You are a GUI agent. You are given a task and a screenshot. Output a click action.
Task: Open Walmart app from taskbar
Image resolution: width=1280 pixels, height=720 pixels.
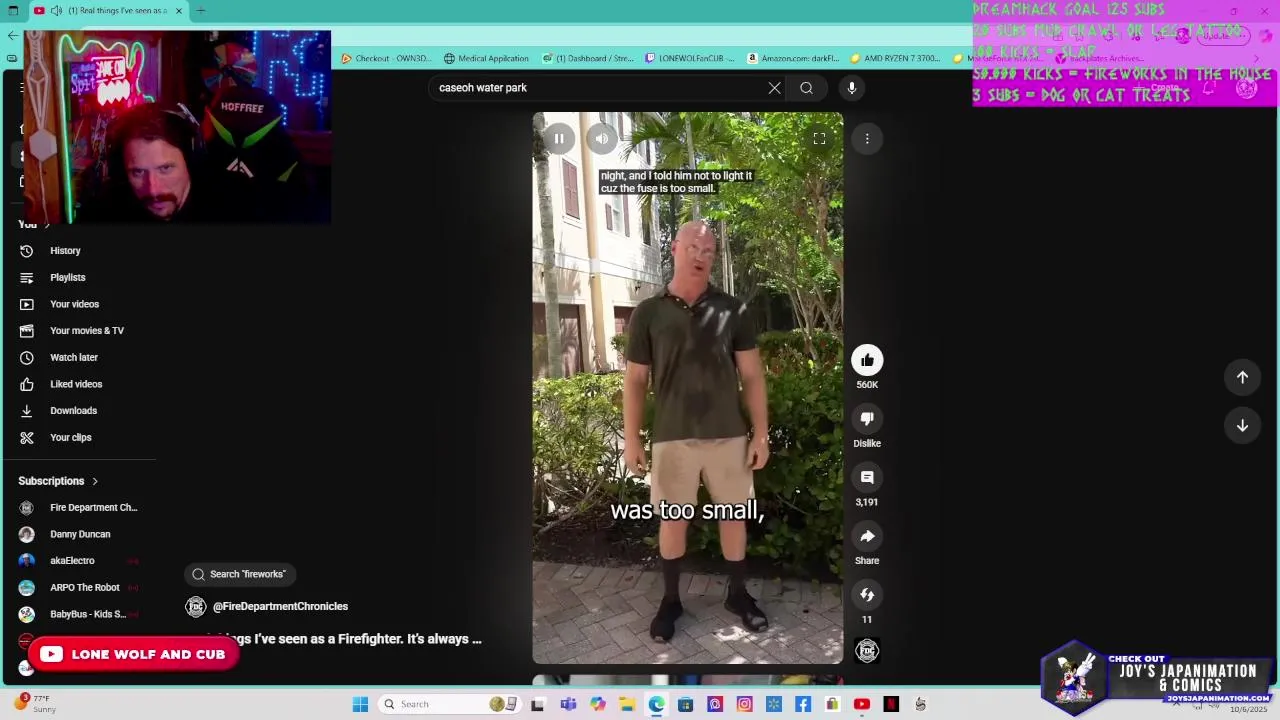click(x=773, y=704)
